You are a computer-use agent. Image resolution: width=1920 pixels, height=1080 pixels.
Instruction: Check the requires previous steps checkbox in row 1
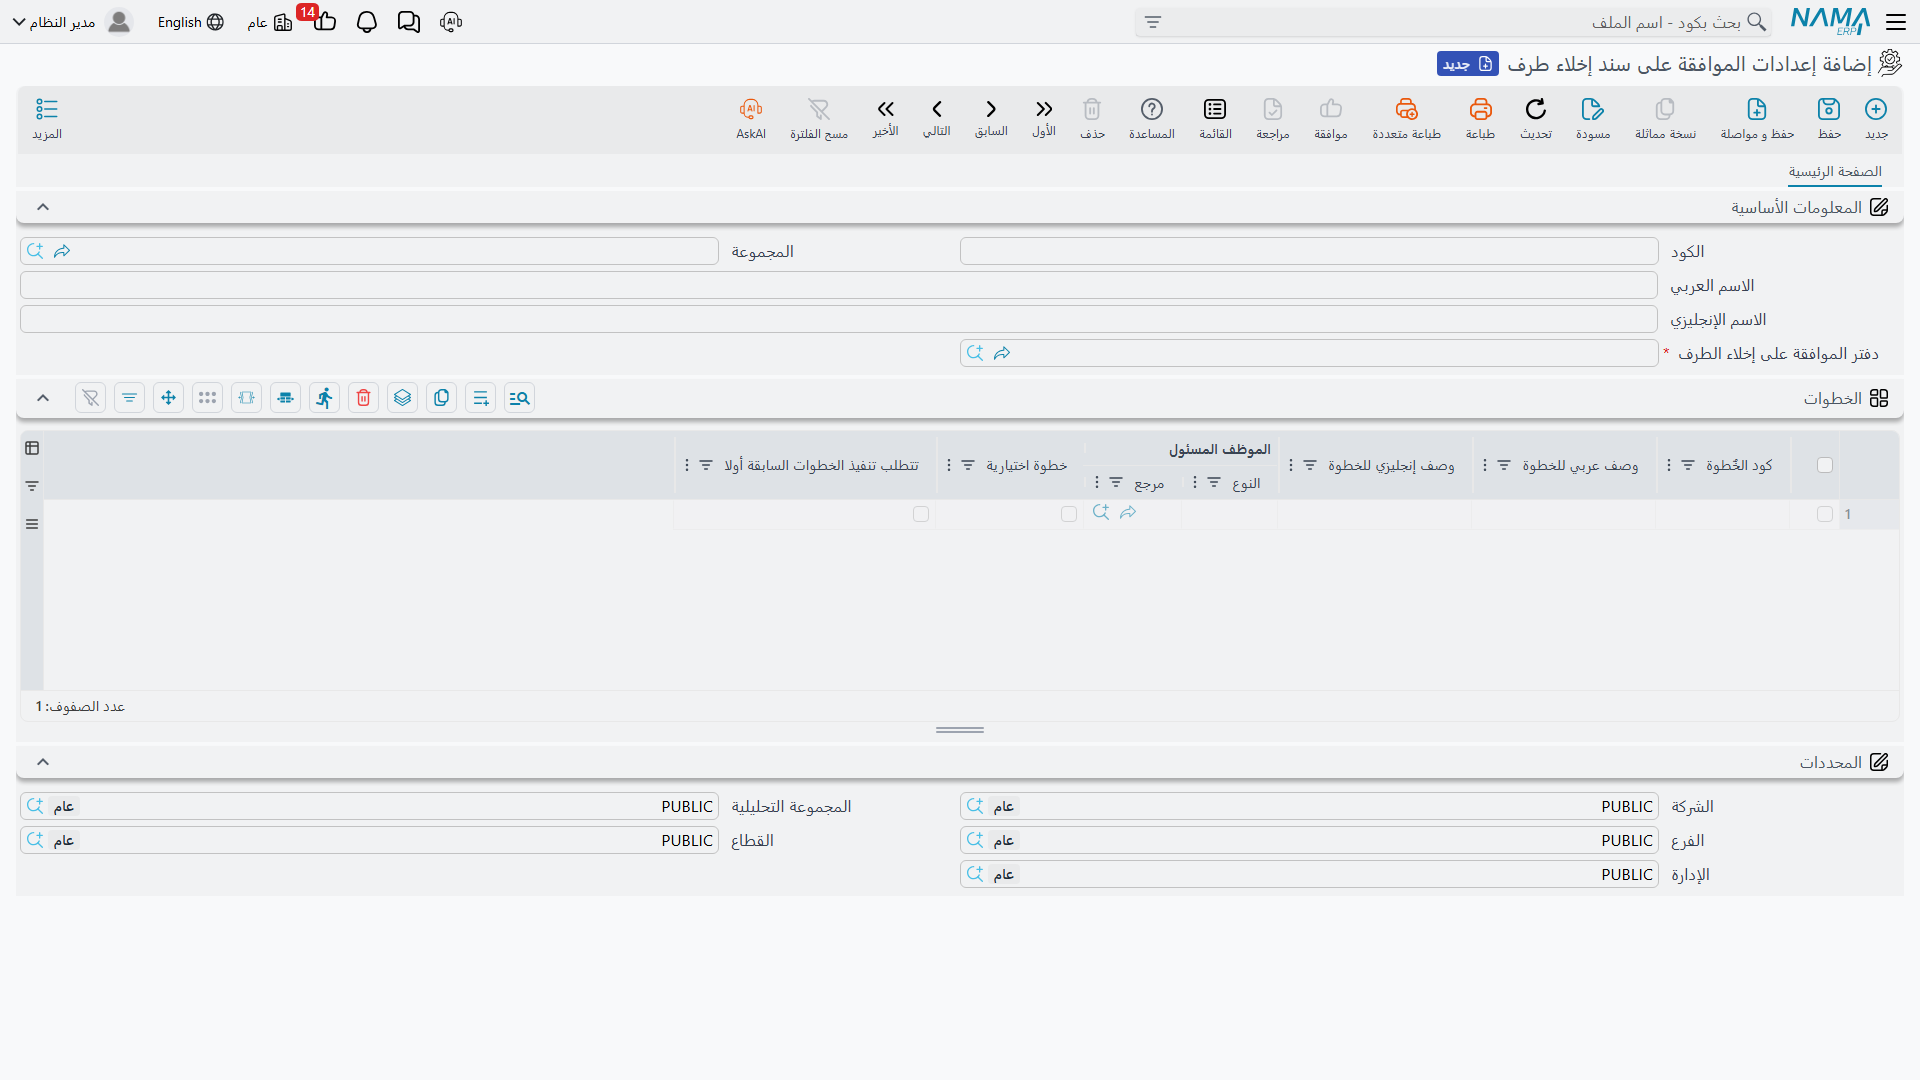tap(921, 514)
